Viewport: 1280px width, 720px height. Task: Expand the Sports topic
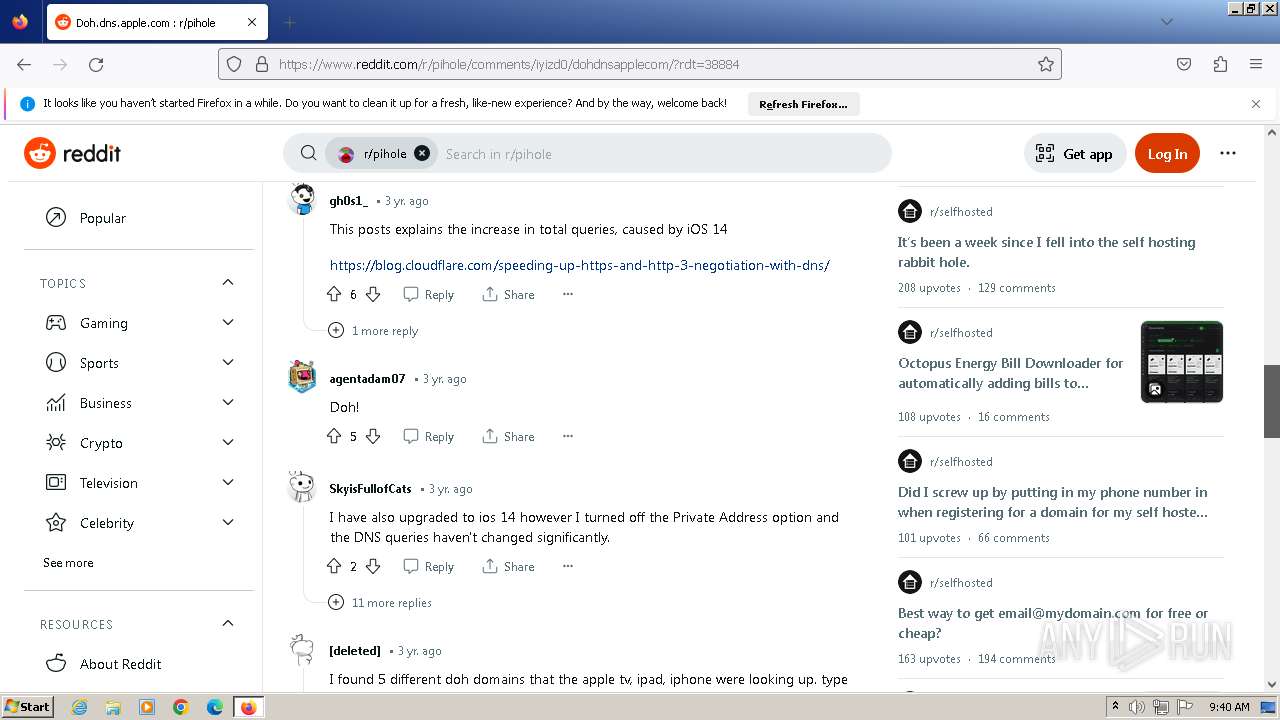(x=228, y=362)
